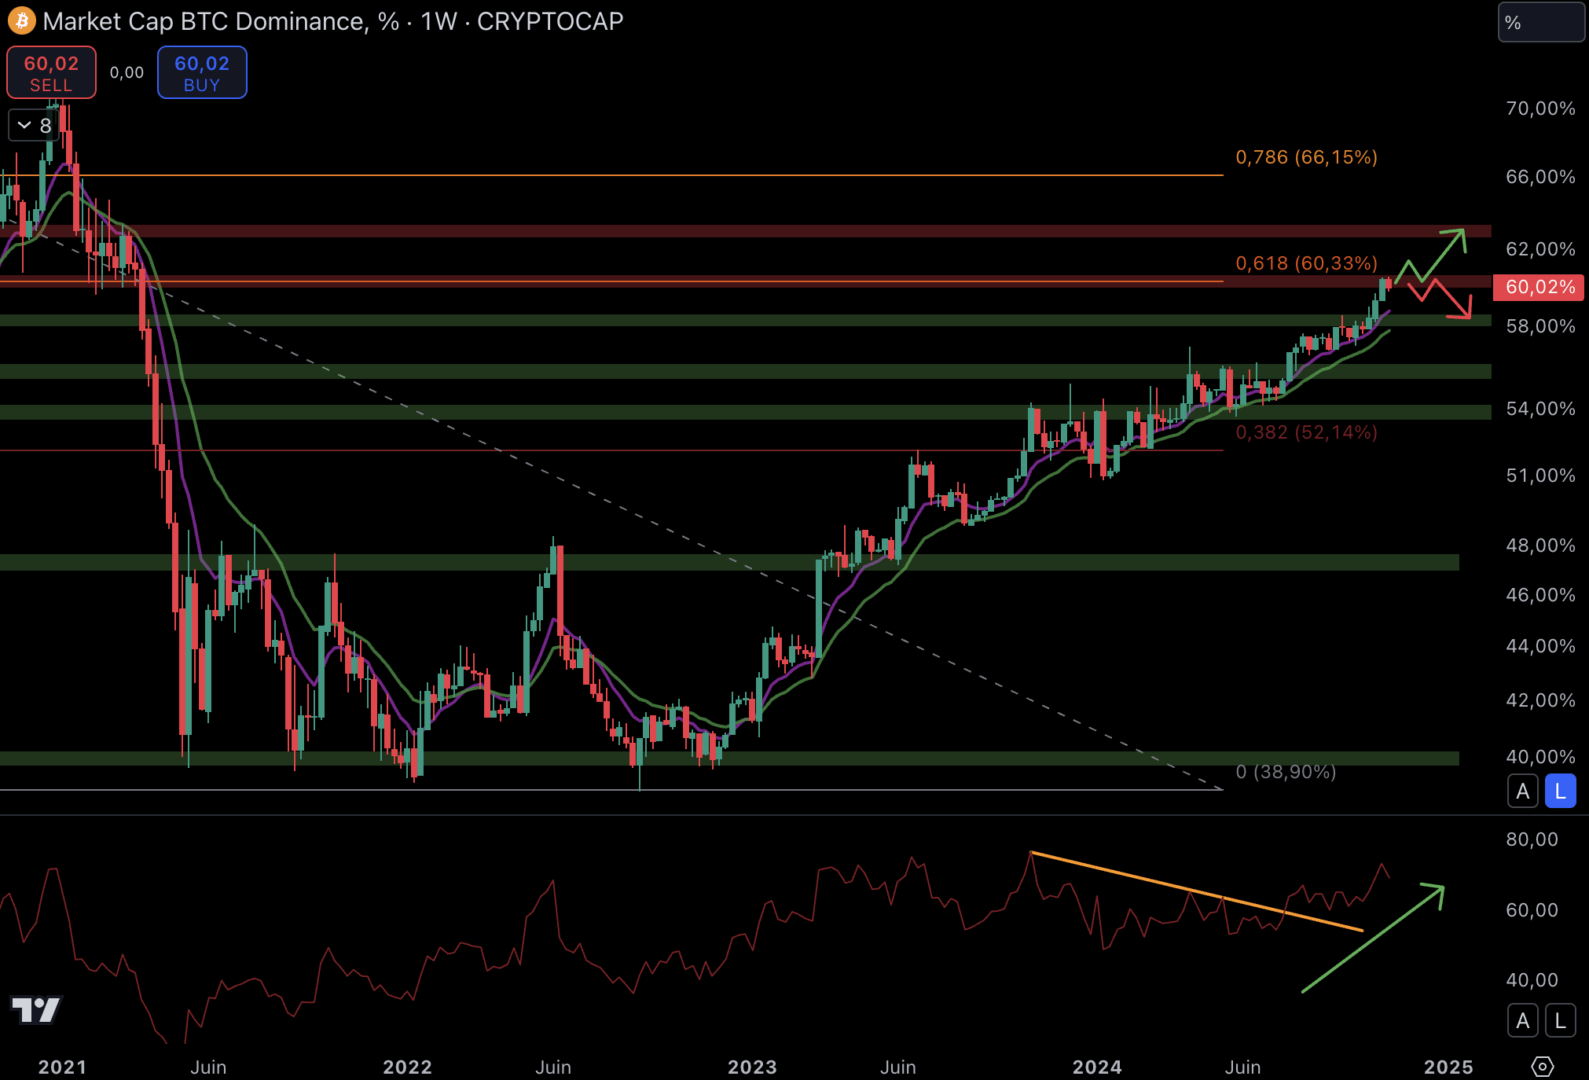This screenshot has width=1589, height=1080.
Task: Open the time axis settings gear
Action: tap(1542, 1066)
